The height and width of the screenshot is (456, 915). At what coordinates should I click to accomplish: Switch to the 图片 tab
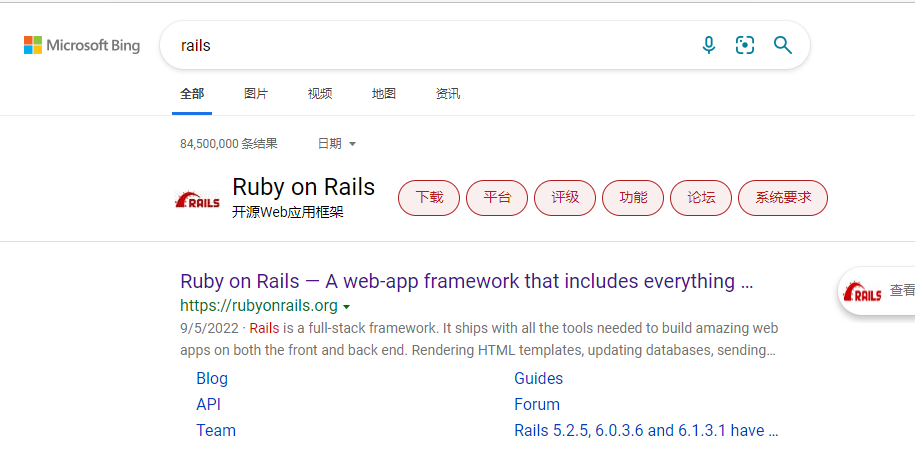[256, 93]
